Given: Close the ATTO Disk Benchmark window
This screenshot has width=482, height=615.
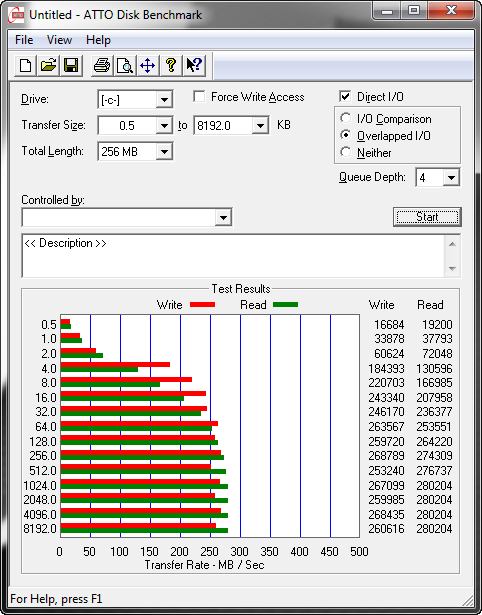Looking at the screenshot, I should [x=449, y=12].
